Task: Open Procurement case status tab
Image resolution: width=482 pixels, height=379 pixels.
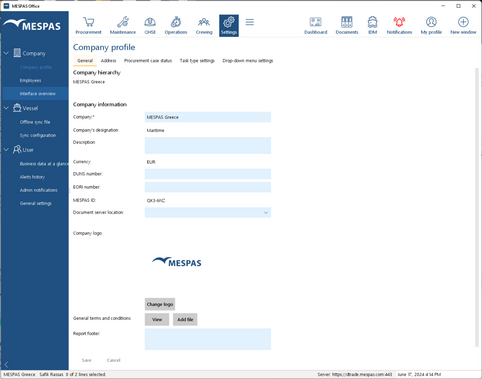Action: tap(148, 61)
